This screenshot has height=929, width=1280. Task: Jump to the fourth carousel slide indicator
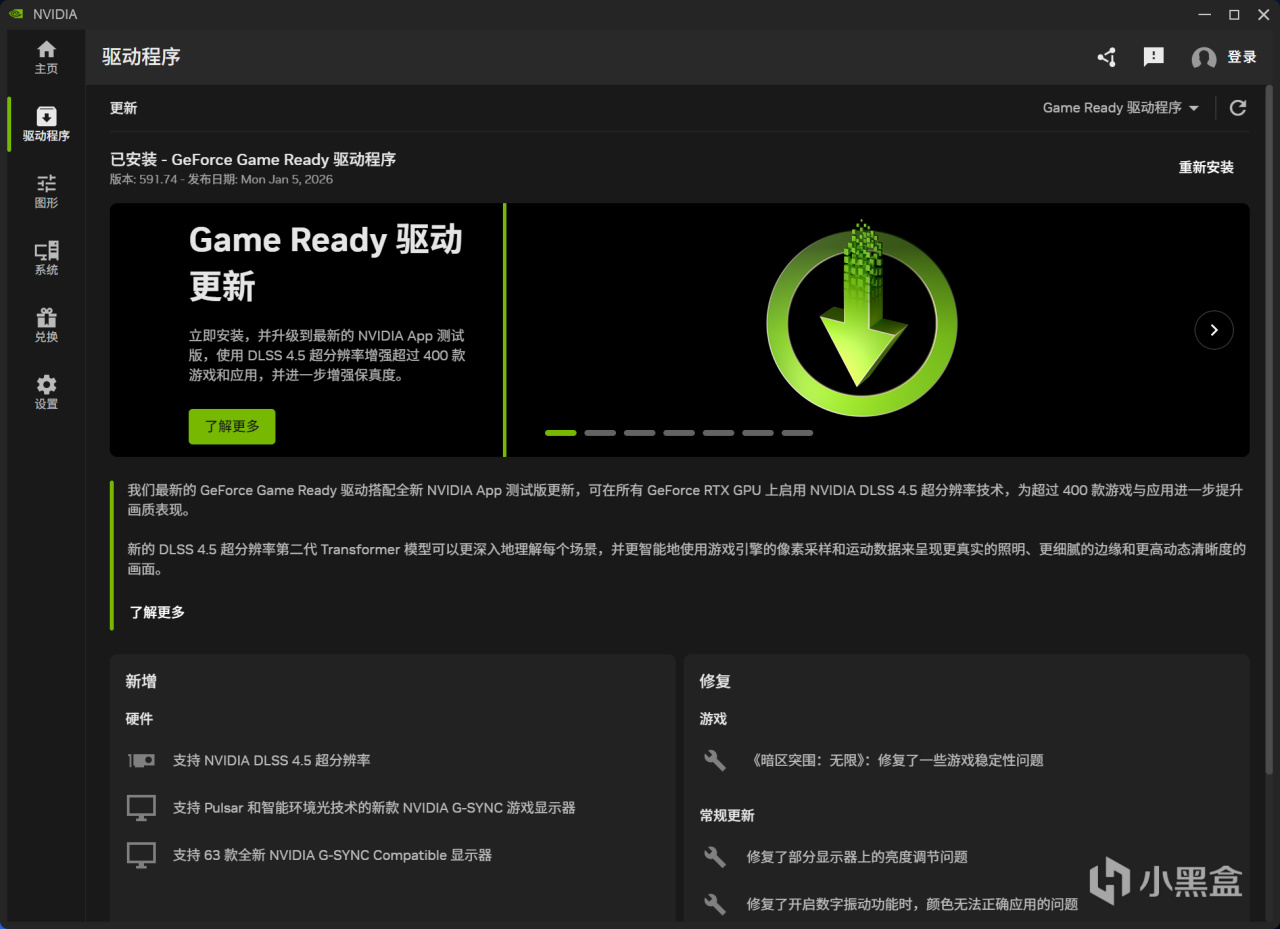[x=679, y=433]
